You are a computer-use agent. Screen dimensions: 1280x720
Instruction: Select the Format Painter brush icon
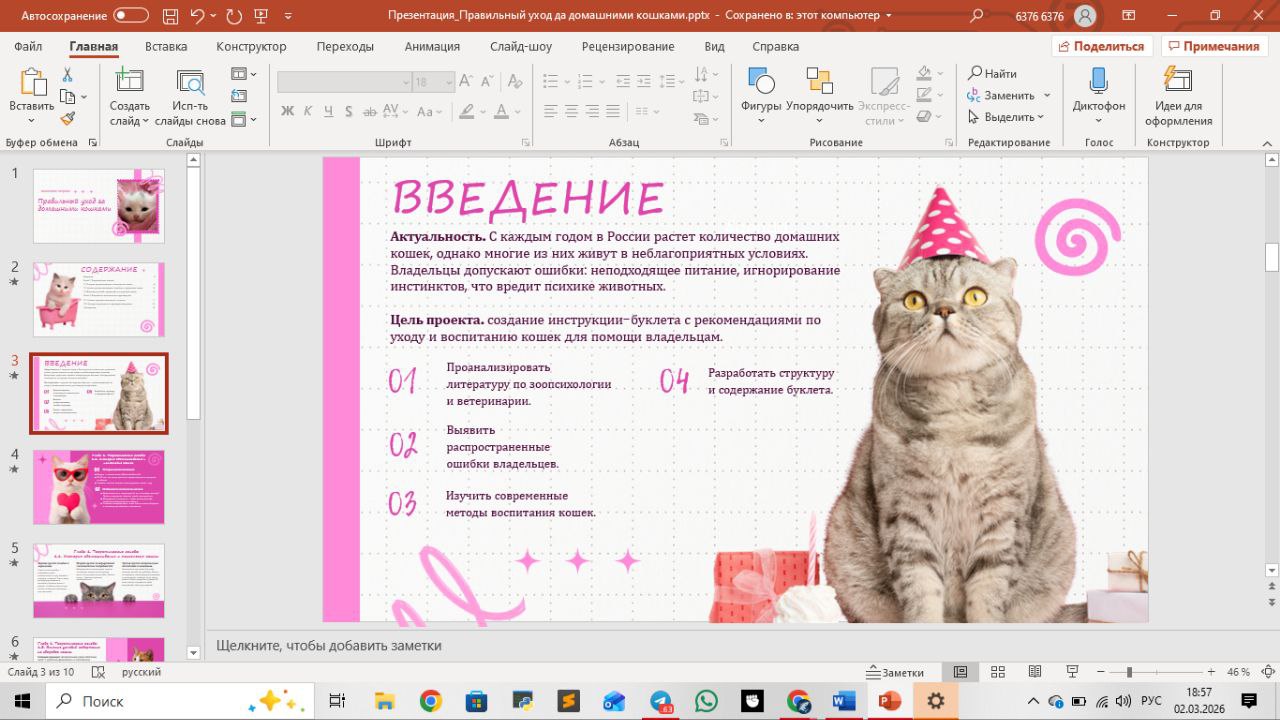coord(67,118)
